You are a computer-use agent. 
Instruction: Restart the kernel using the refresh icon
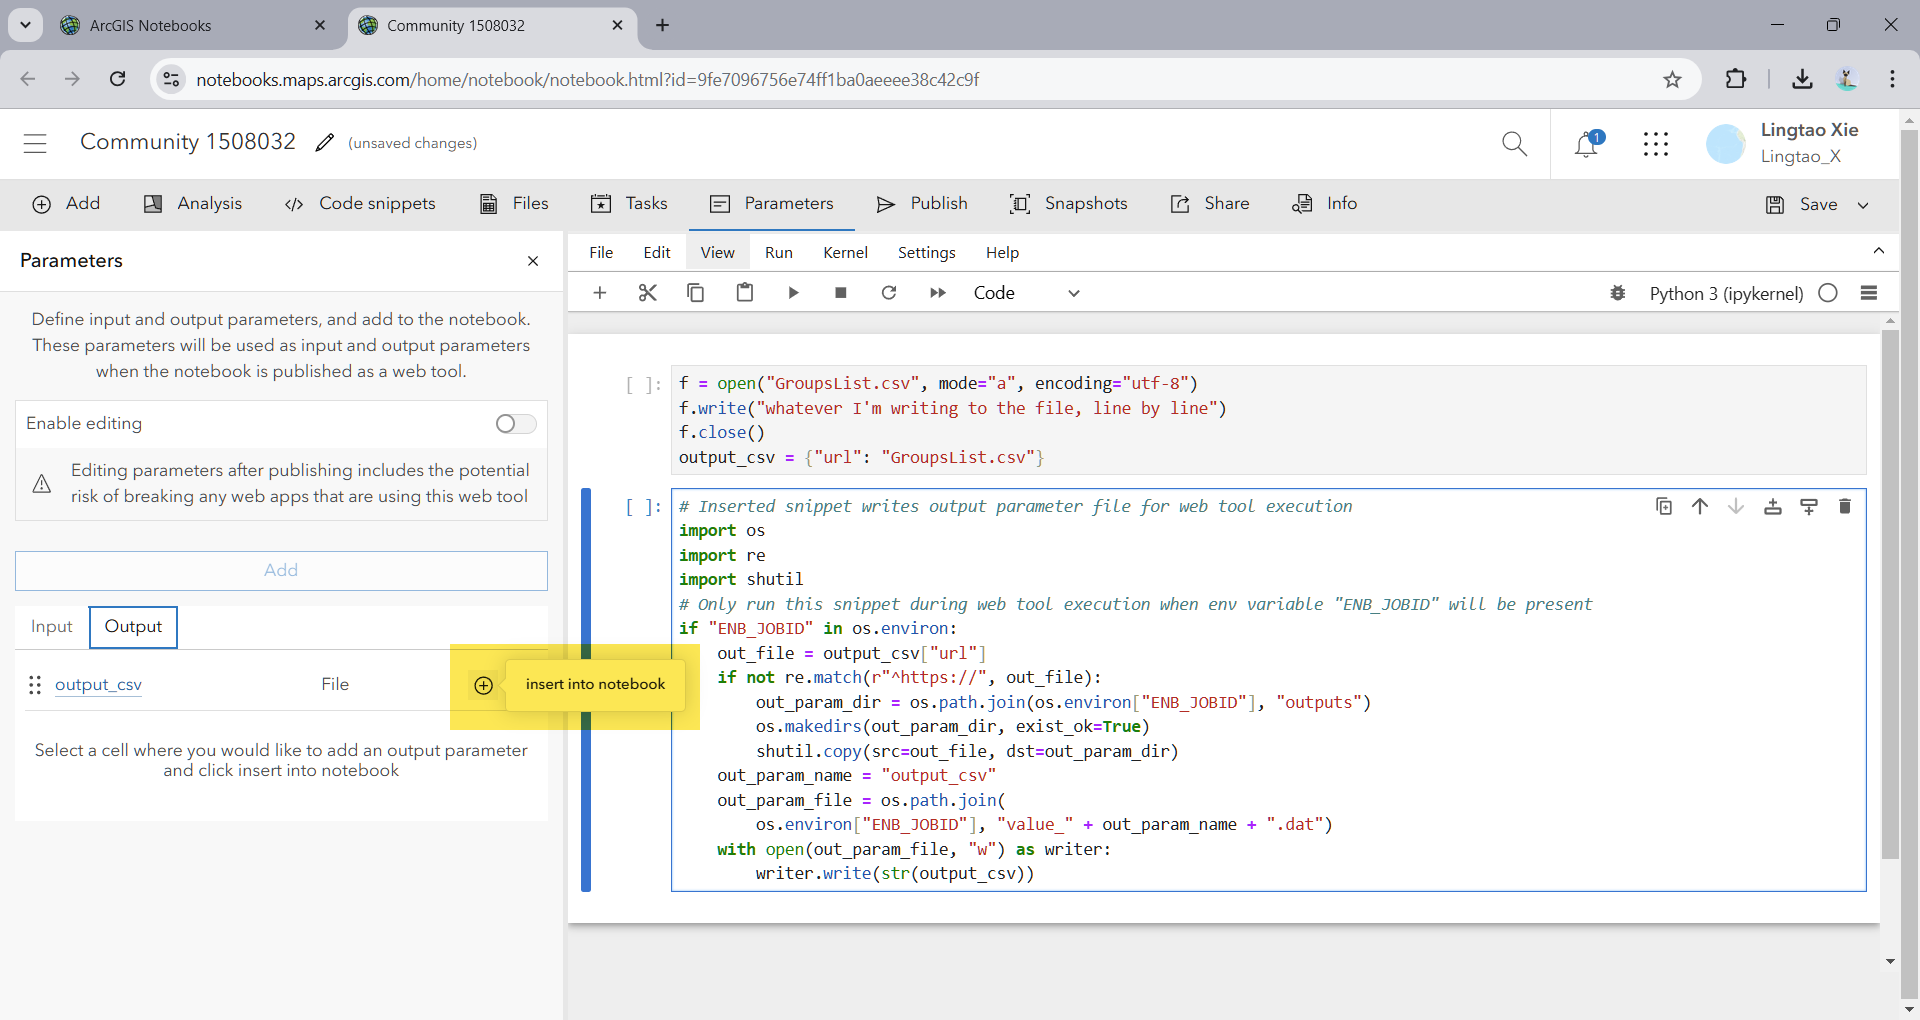tap(889, 292)
